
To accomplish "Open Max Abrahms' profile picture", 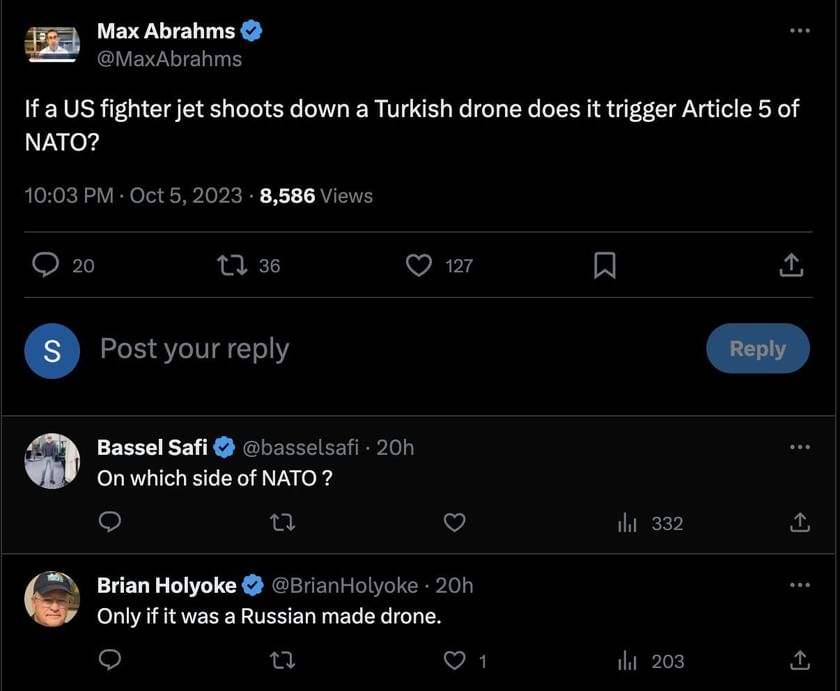I will [x=52, y=44].
